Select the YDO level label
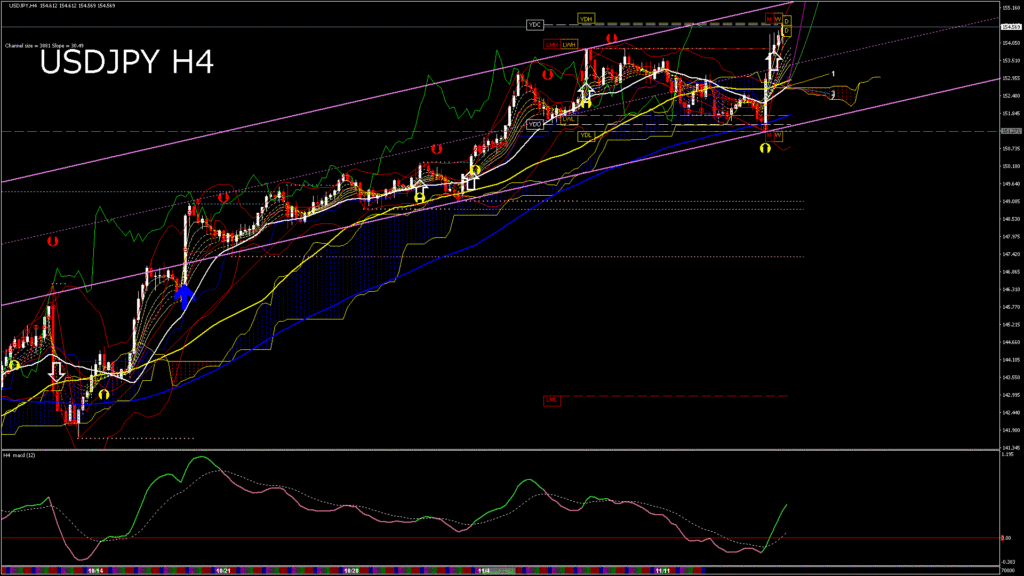Image resolution: width=1024 pixels, height=576 pixels. [535, 124]
